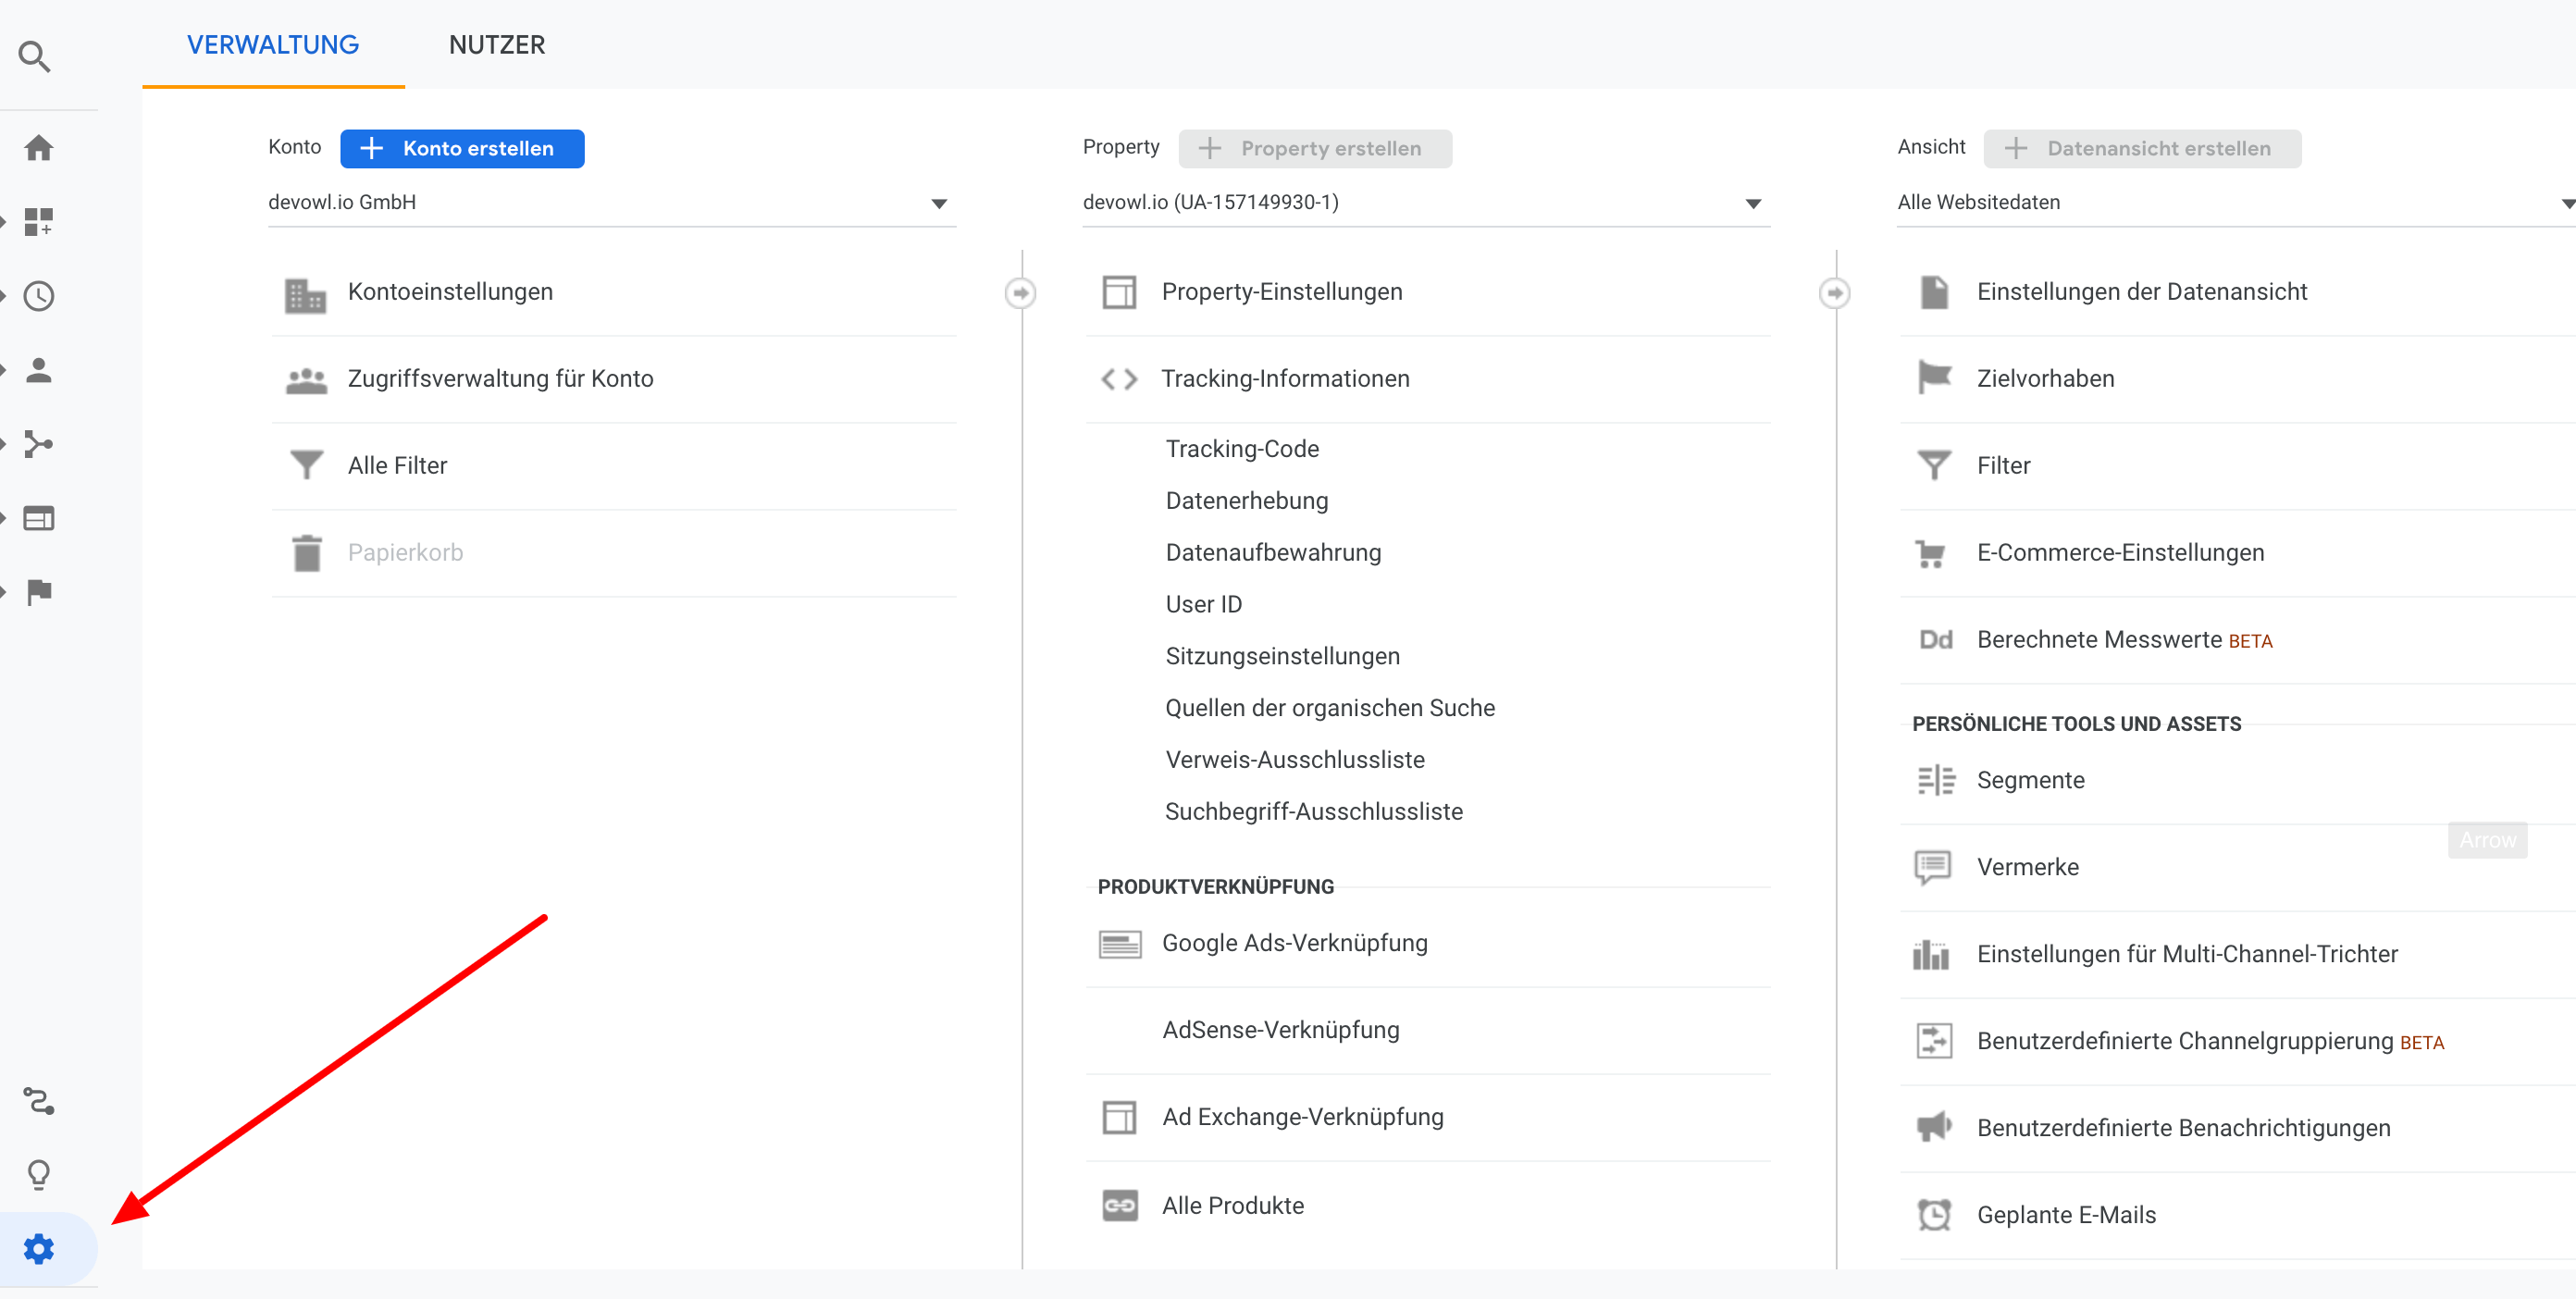Open the settings gear in the sidebar
This screenshot has height=1299, width=2576.
(39, 1247)
